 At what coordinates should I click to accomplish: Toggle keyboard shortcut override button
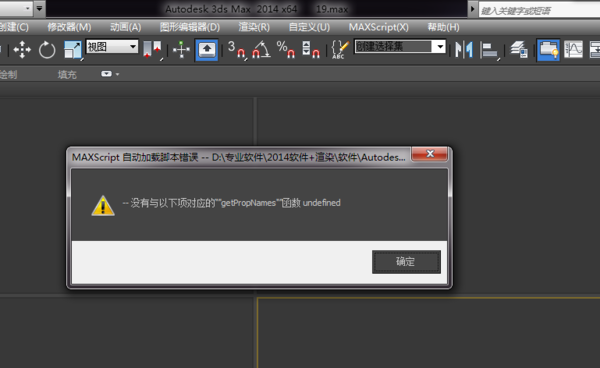207,50
